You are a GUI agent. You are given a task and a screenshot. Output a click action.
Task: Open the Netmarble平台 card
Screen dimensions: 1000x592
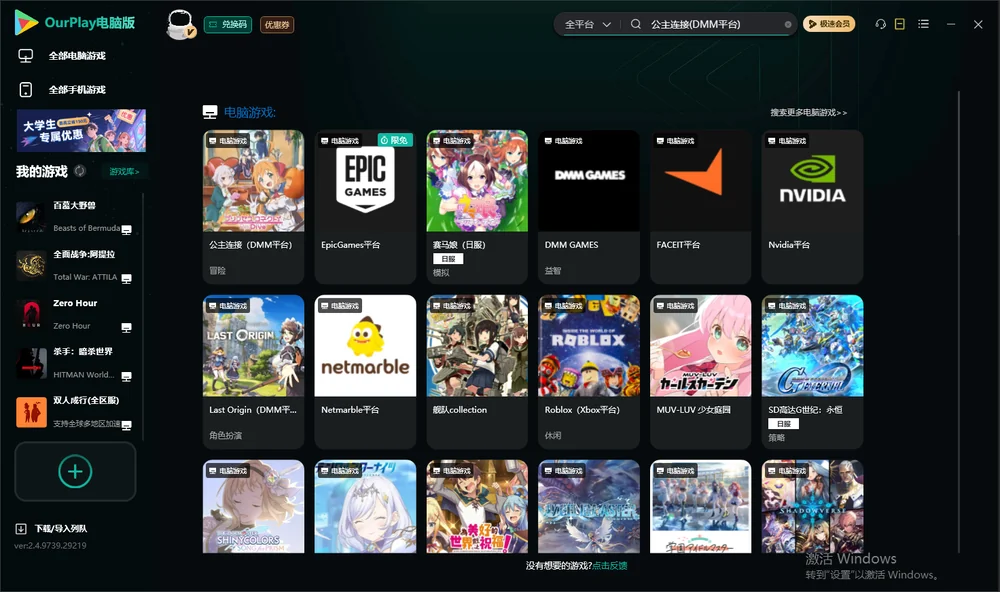pos(365,372)
